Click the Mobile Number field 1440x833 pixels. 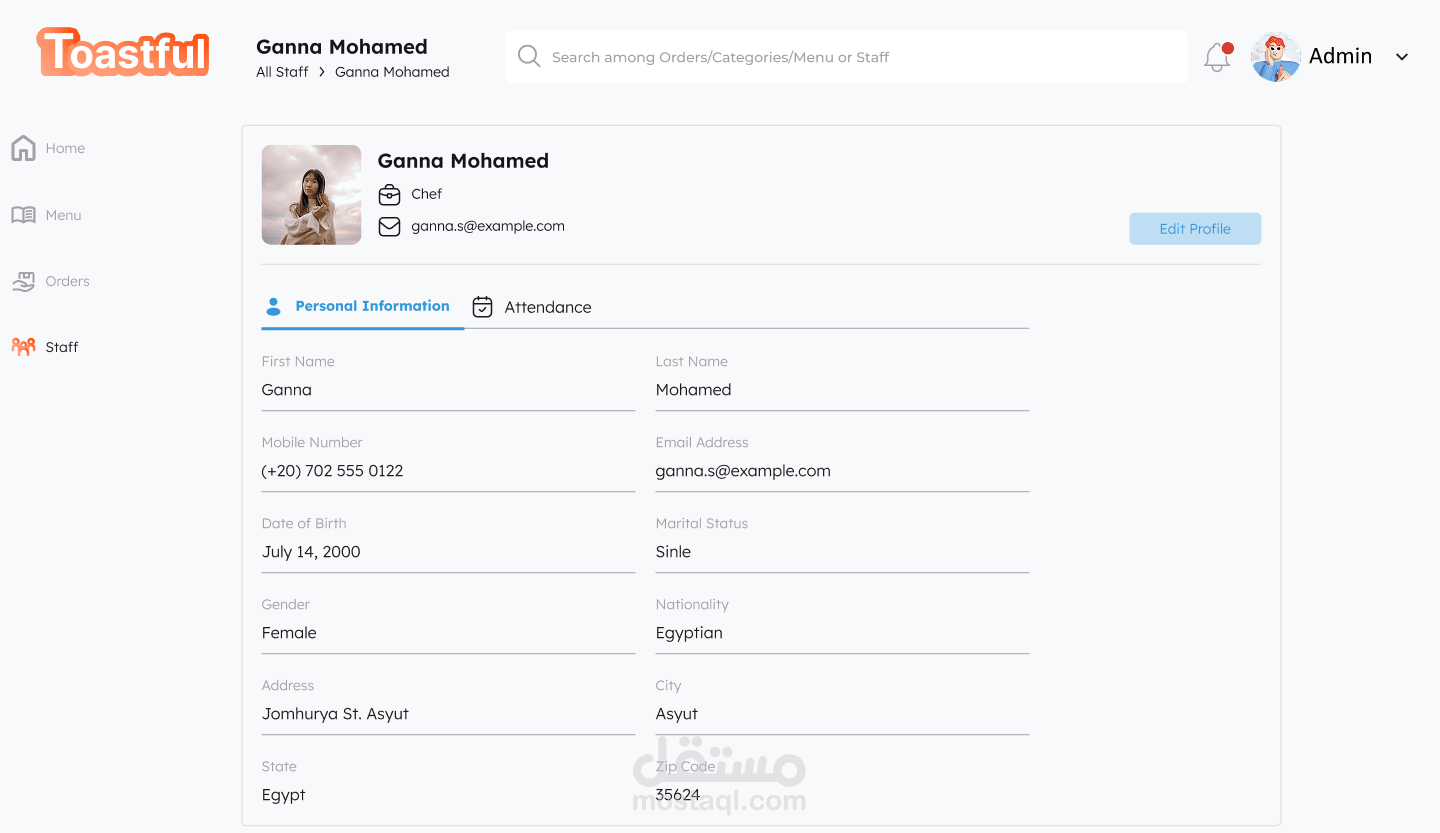coord(448,471)
